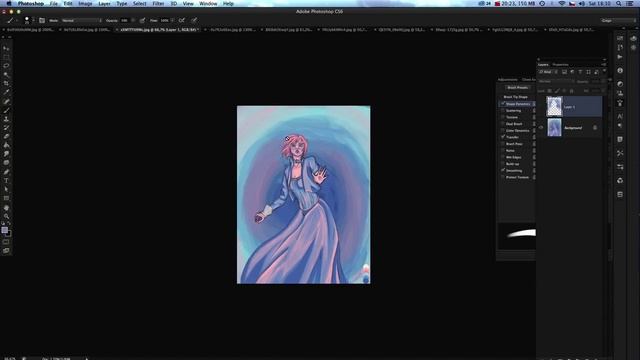Select the Type tool

[6, 181]
